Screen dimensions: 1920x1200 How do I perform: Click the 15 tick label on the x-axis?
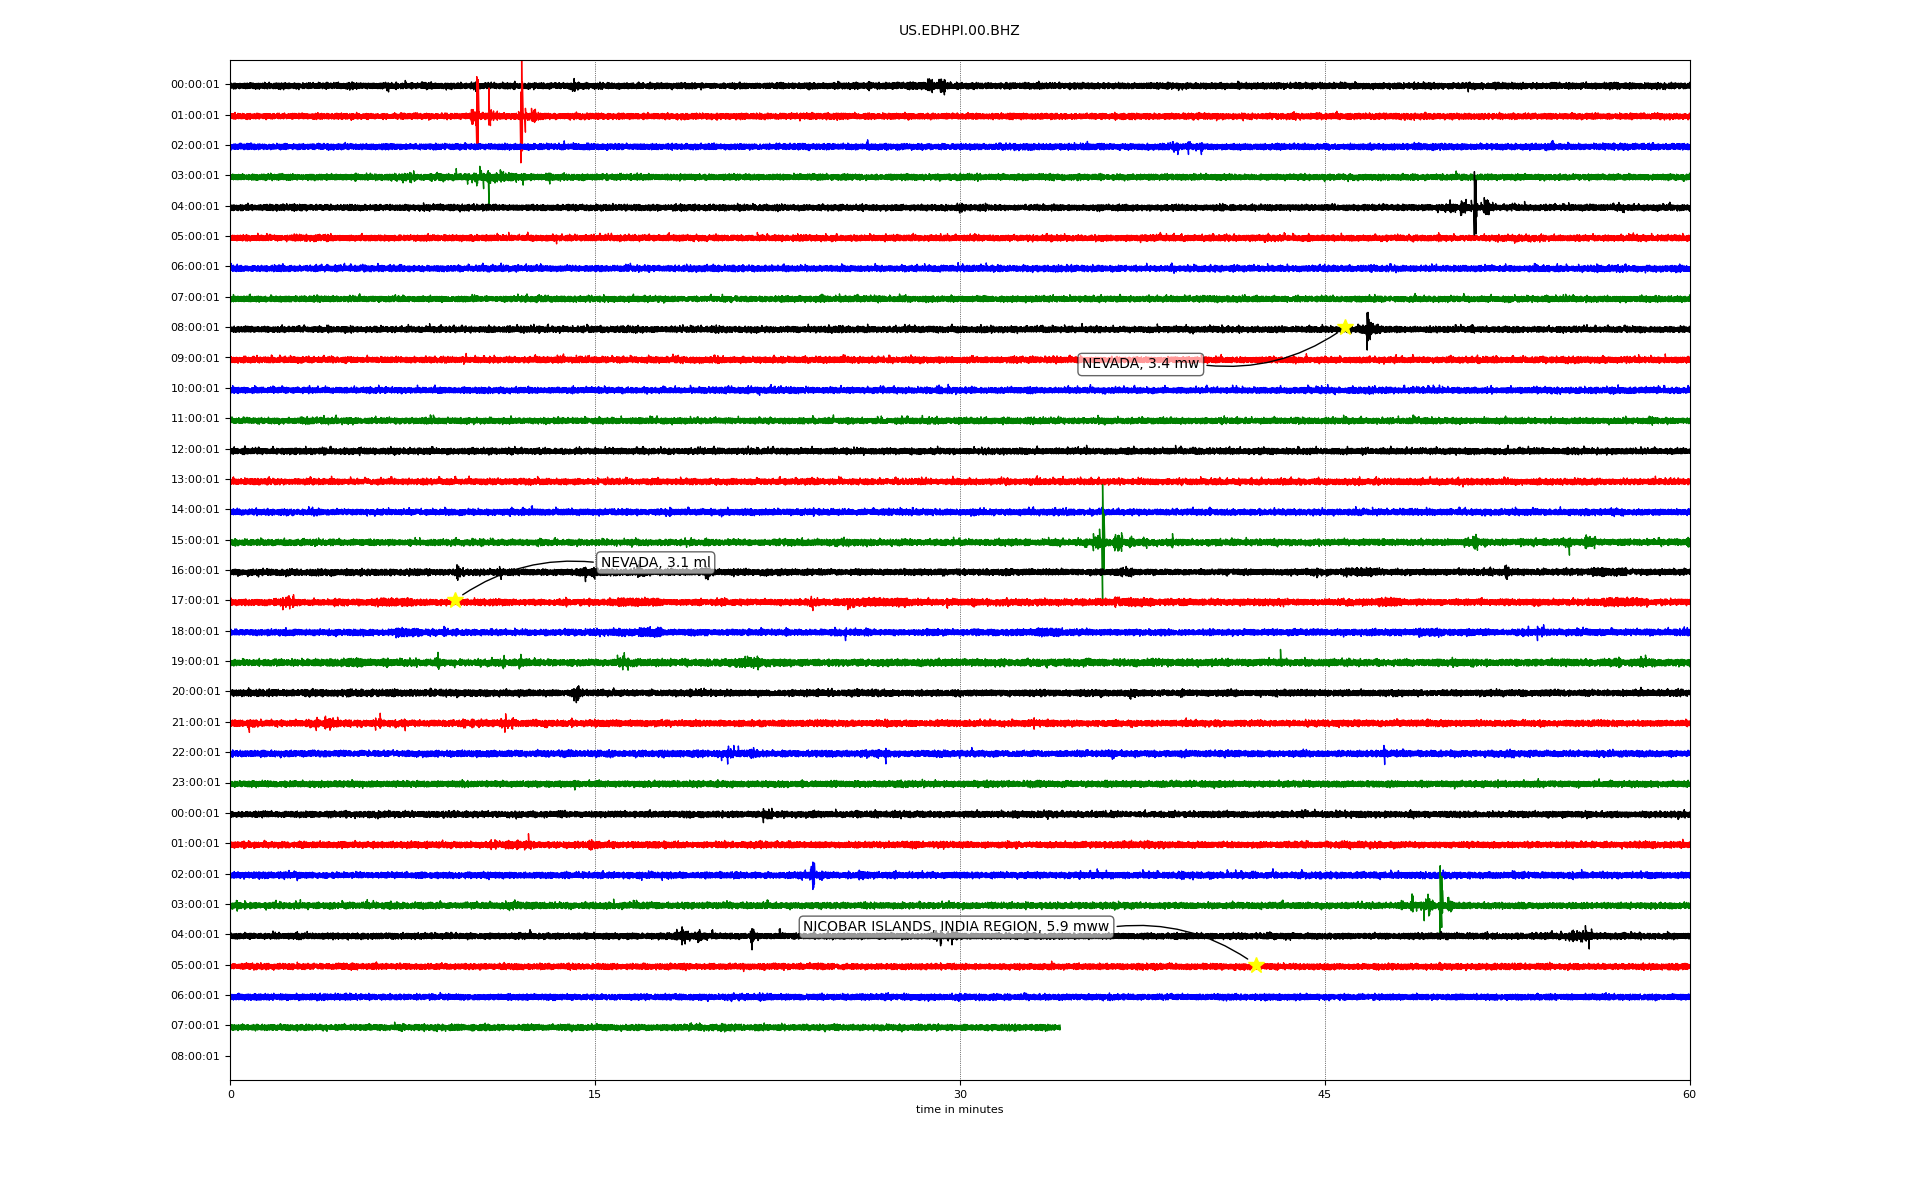pos(595,1094)
